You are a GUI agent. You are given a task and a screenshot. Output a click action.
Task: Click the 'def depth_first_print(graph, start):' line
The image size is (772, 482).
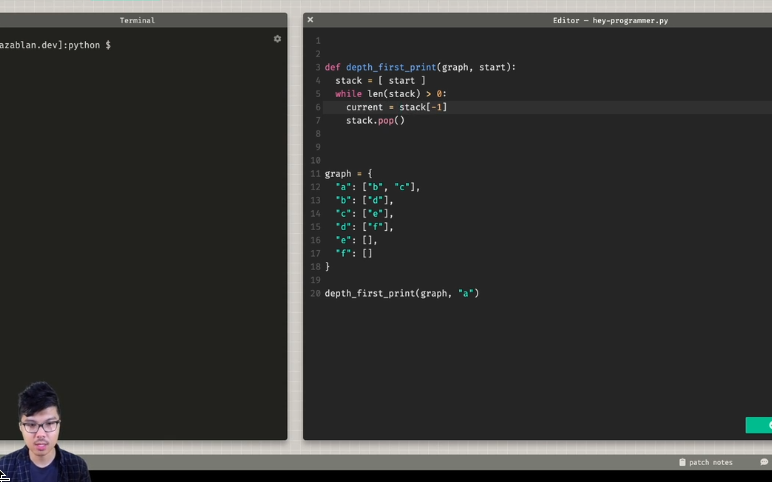pos(420,67)
